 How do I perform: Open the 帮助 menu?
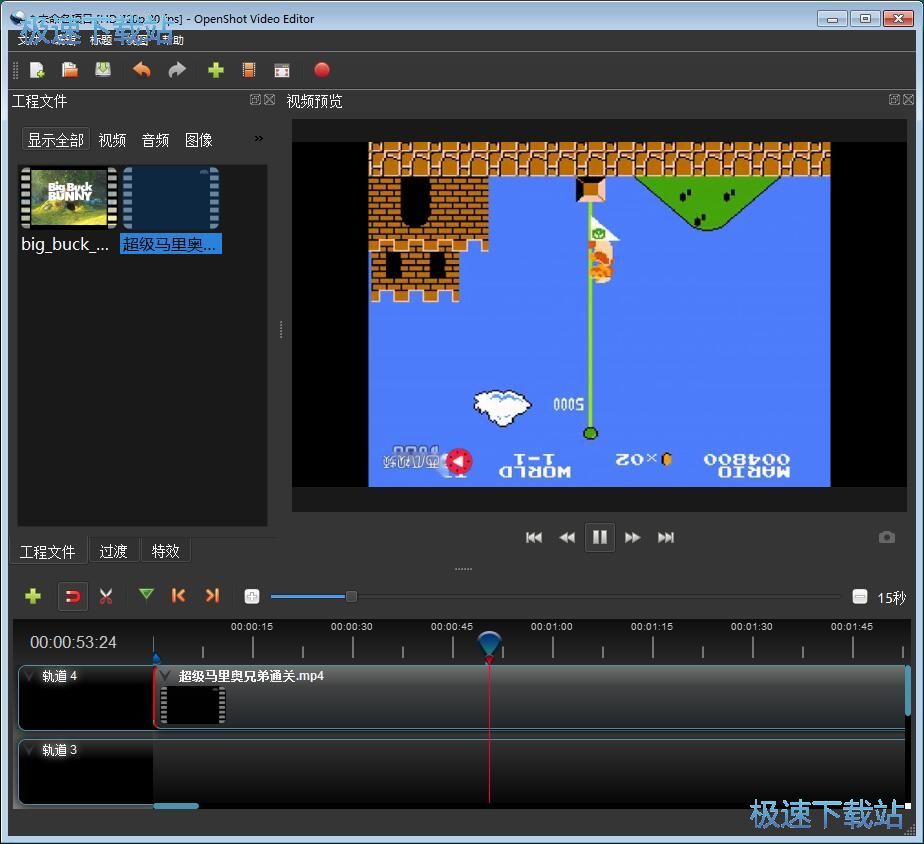point(173,40)
